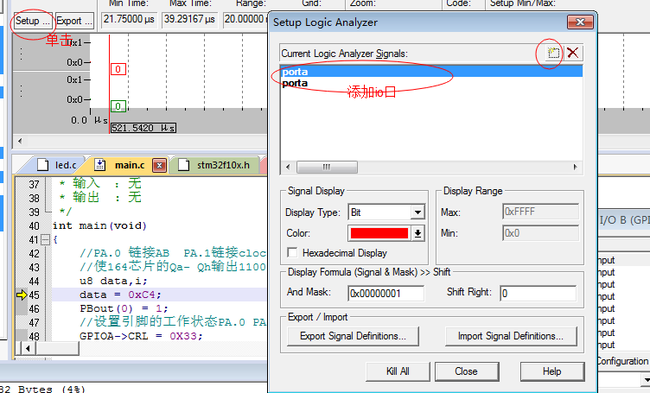Collapse the main function fold on line 41
Viewport: 650px width, 393px height.
[45, 240]
